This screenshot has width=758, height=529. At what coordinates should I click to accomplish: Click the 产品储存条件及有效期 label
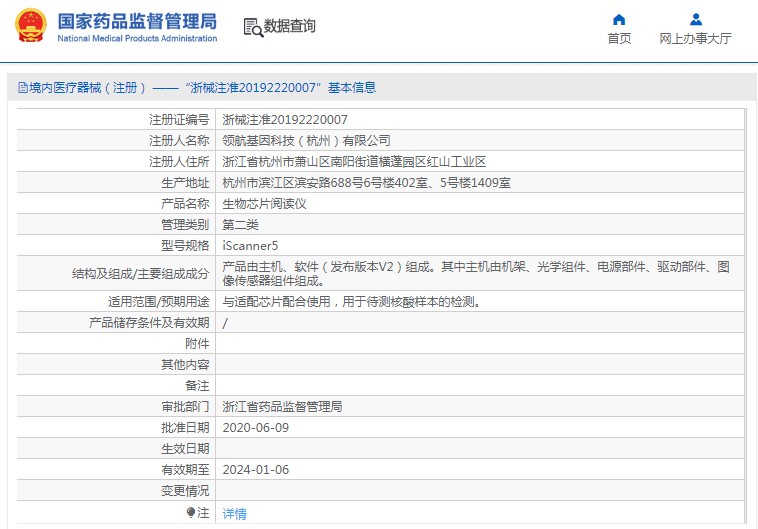coord(149,323)
